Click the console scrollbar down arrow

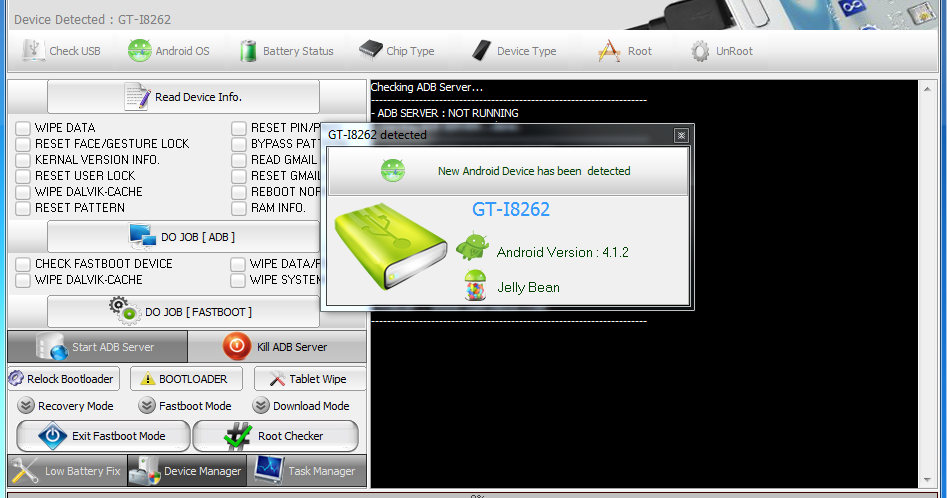coord(927,480)
